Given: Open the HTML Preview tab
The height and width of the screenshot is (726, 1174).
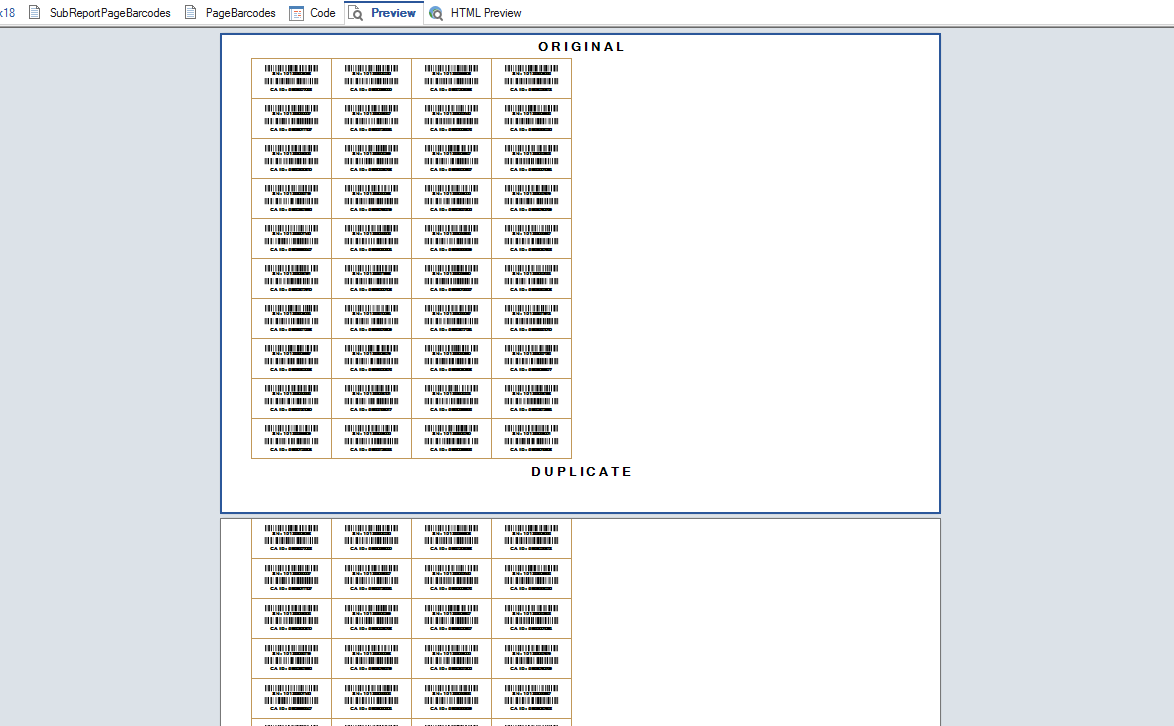Looking at the screenshot, I should [x=475, y=13].
